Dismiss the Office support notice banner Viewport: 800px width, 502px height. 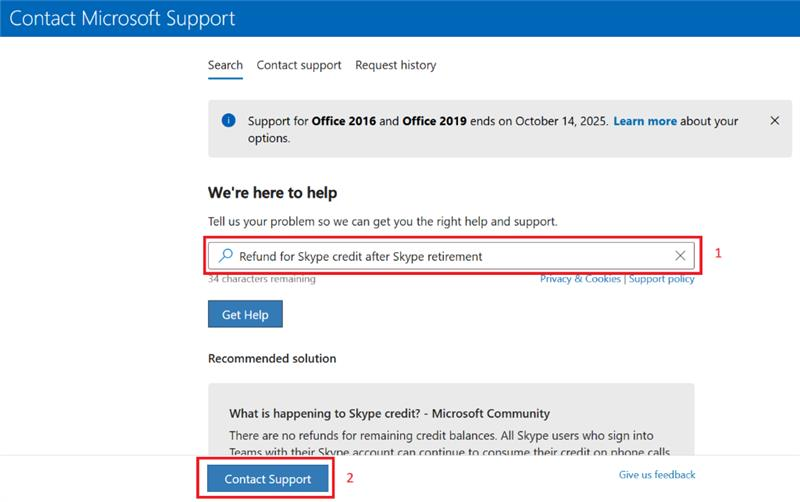click(774, 121)
